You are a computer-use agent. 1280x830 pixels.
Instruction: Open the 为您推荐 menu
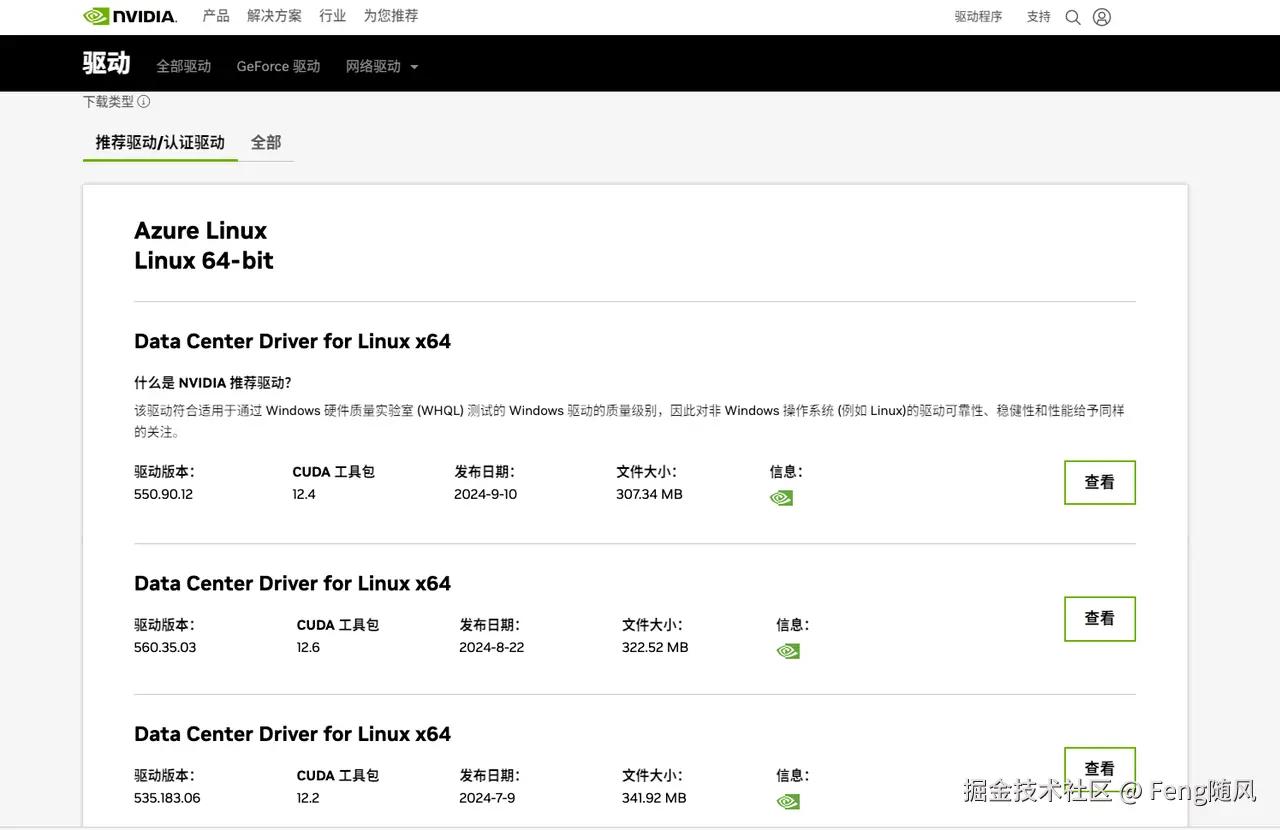391,16
